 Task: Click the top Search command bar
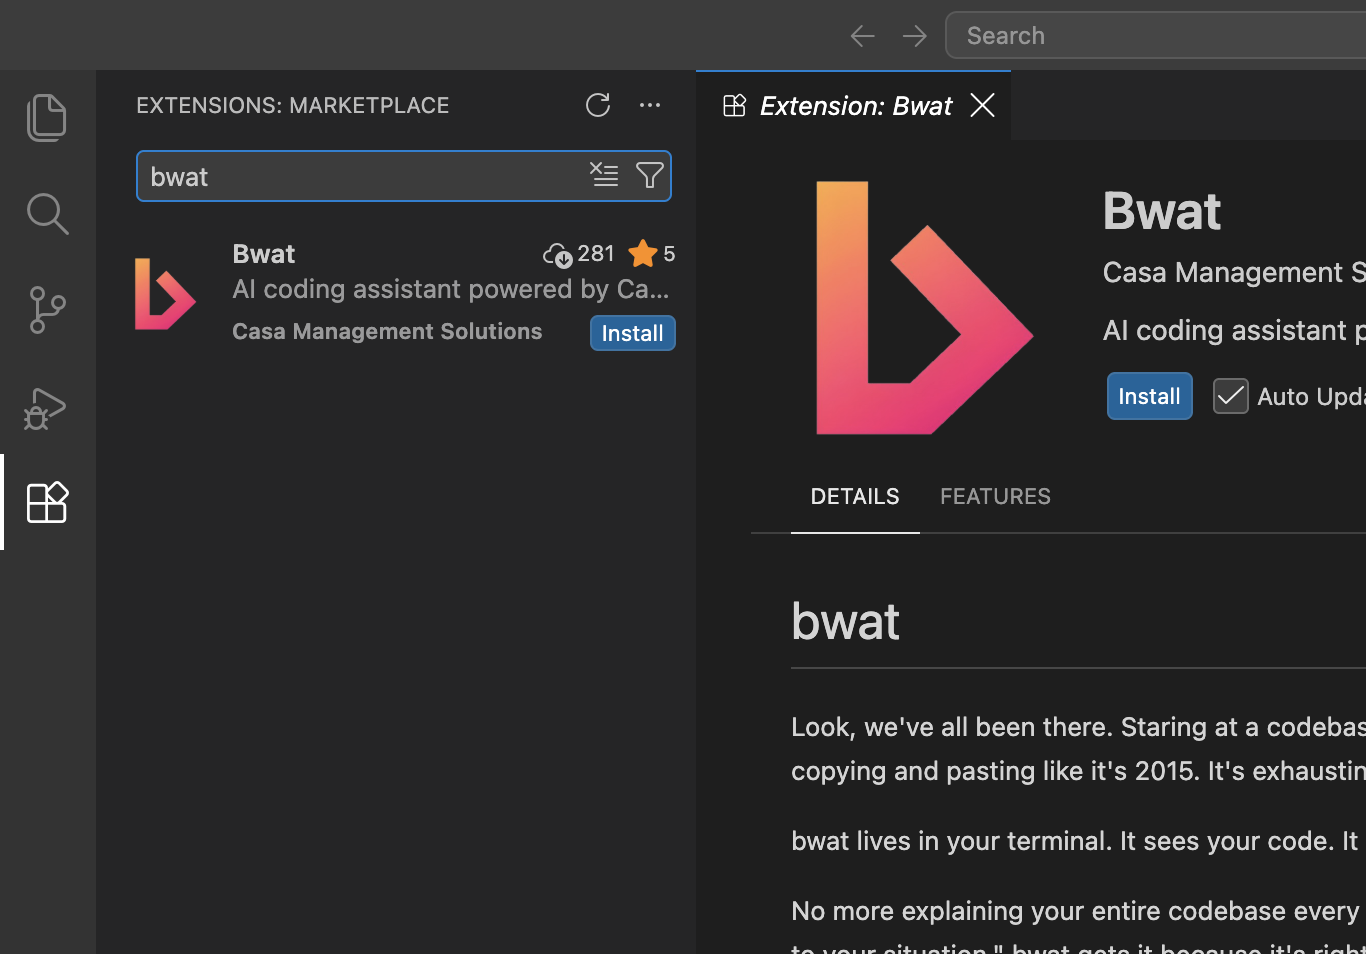point(1156,35)
